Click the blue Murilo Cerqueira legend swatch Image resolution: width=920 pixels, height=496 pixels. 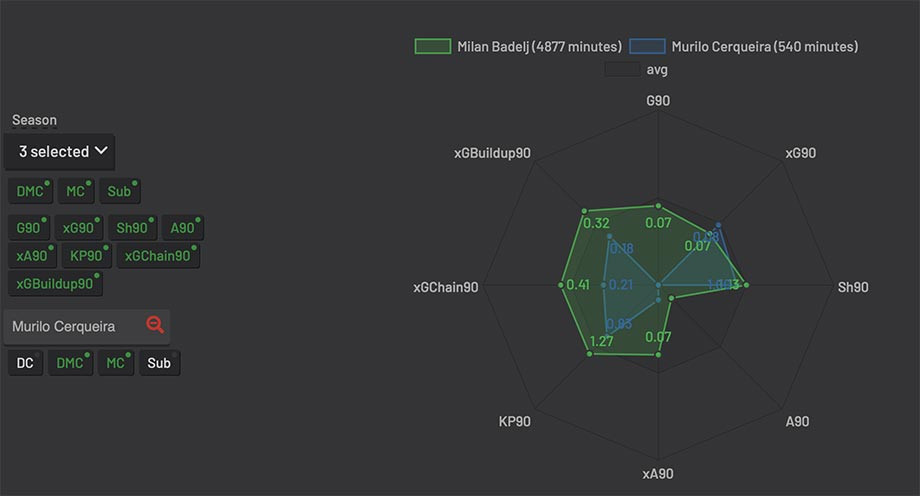pos(647,46)
